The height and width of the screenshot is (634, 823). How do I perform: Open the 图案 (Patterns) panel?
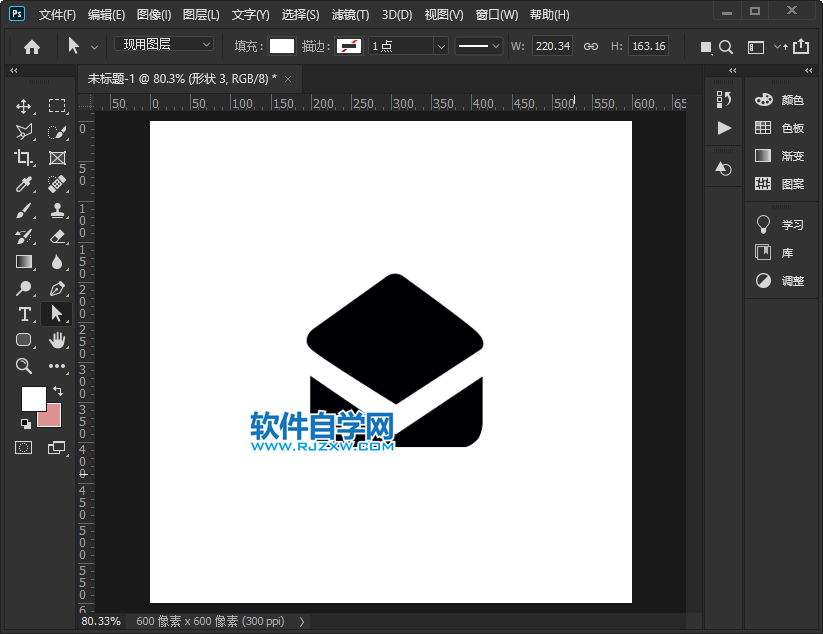point(782,183)
